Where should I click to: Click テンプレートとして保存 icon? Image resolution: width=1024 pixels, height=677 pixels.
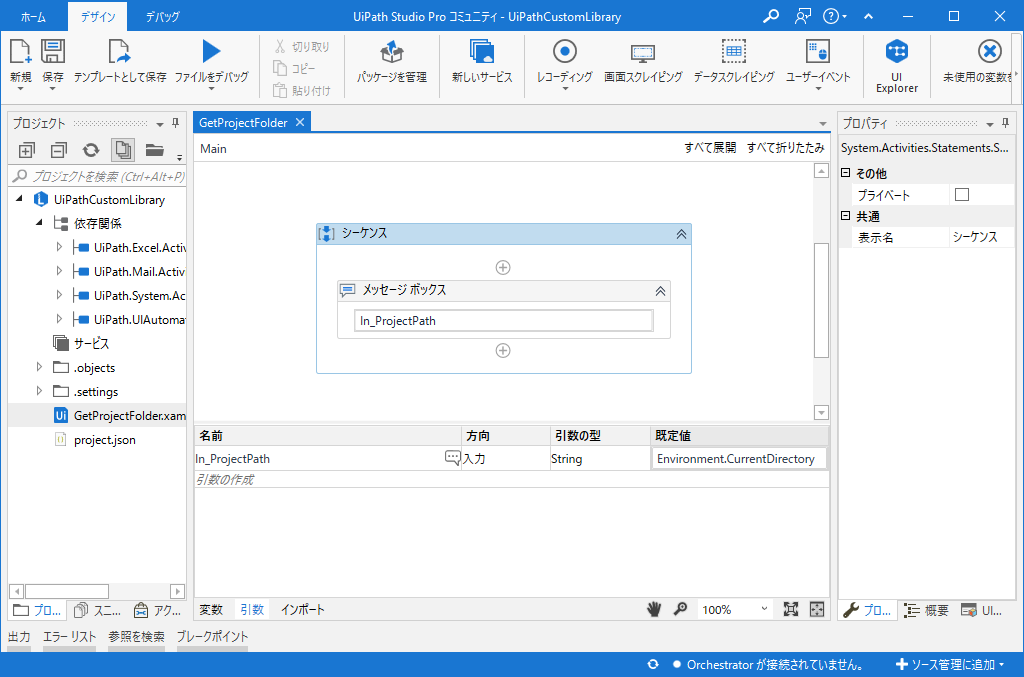coord(120,52)
